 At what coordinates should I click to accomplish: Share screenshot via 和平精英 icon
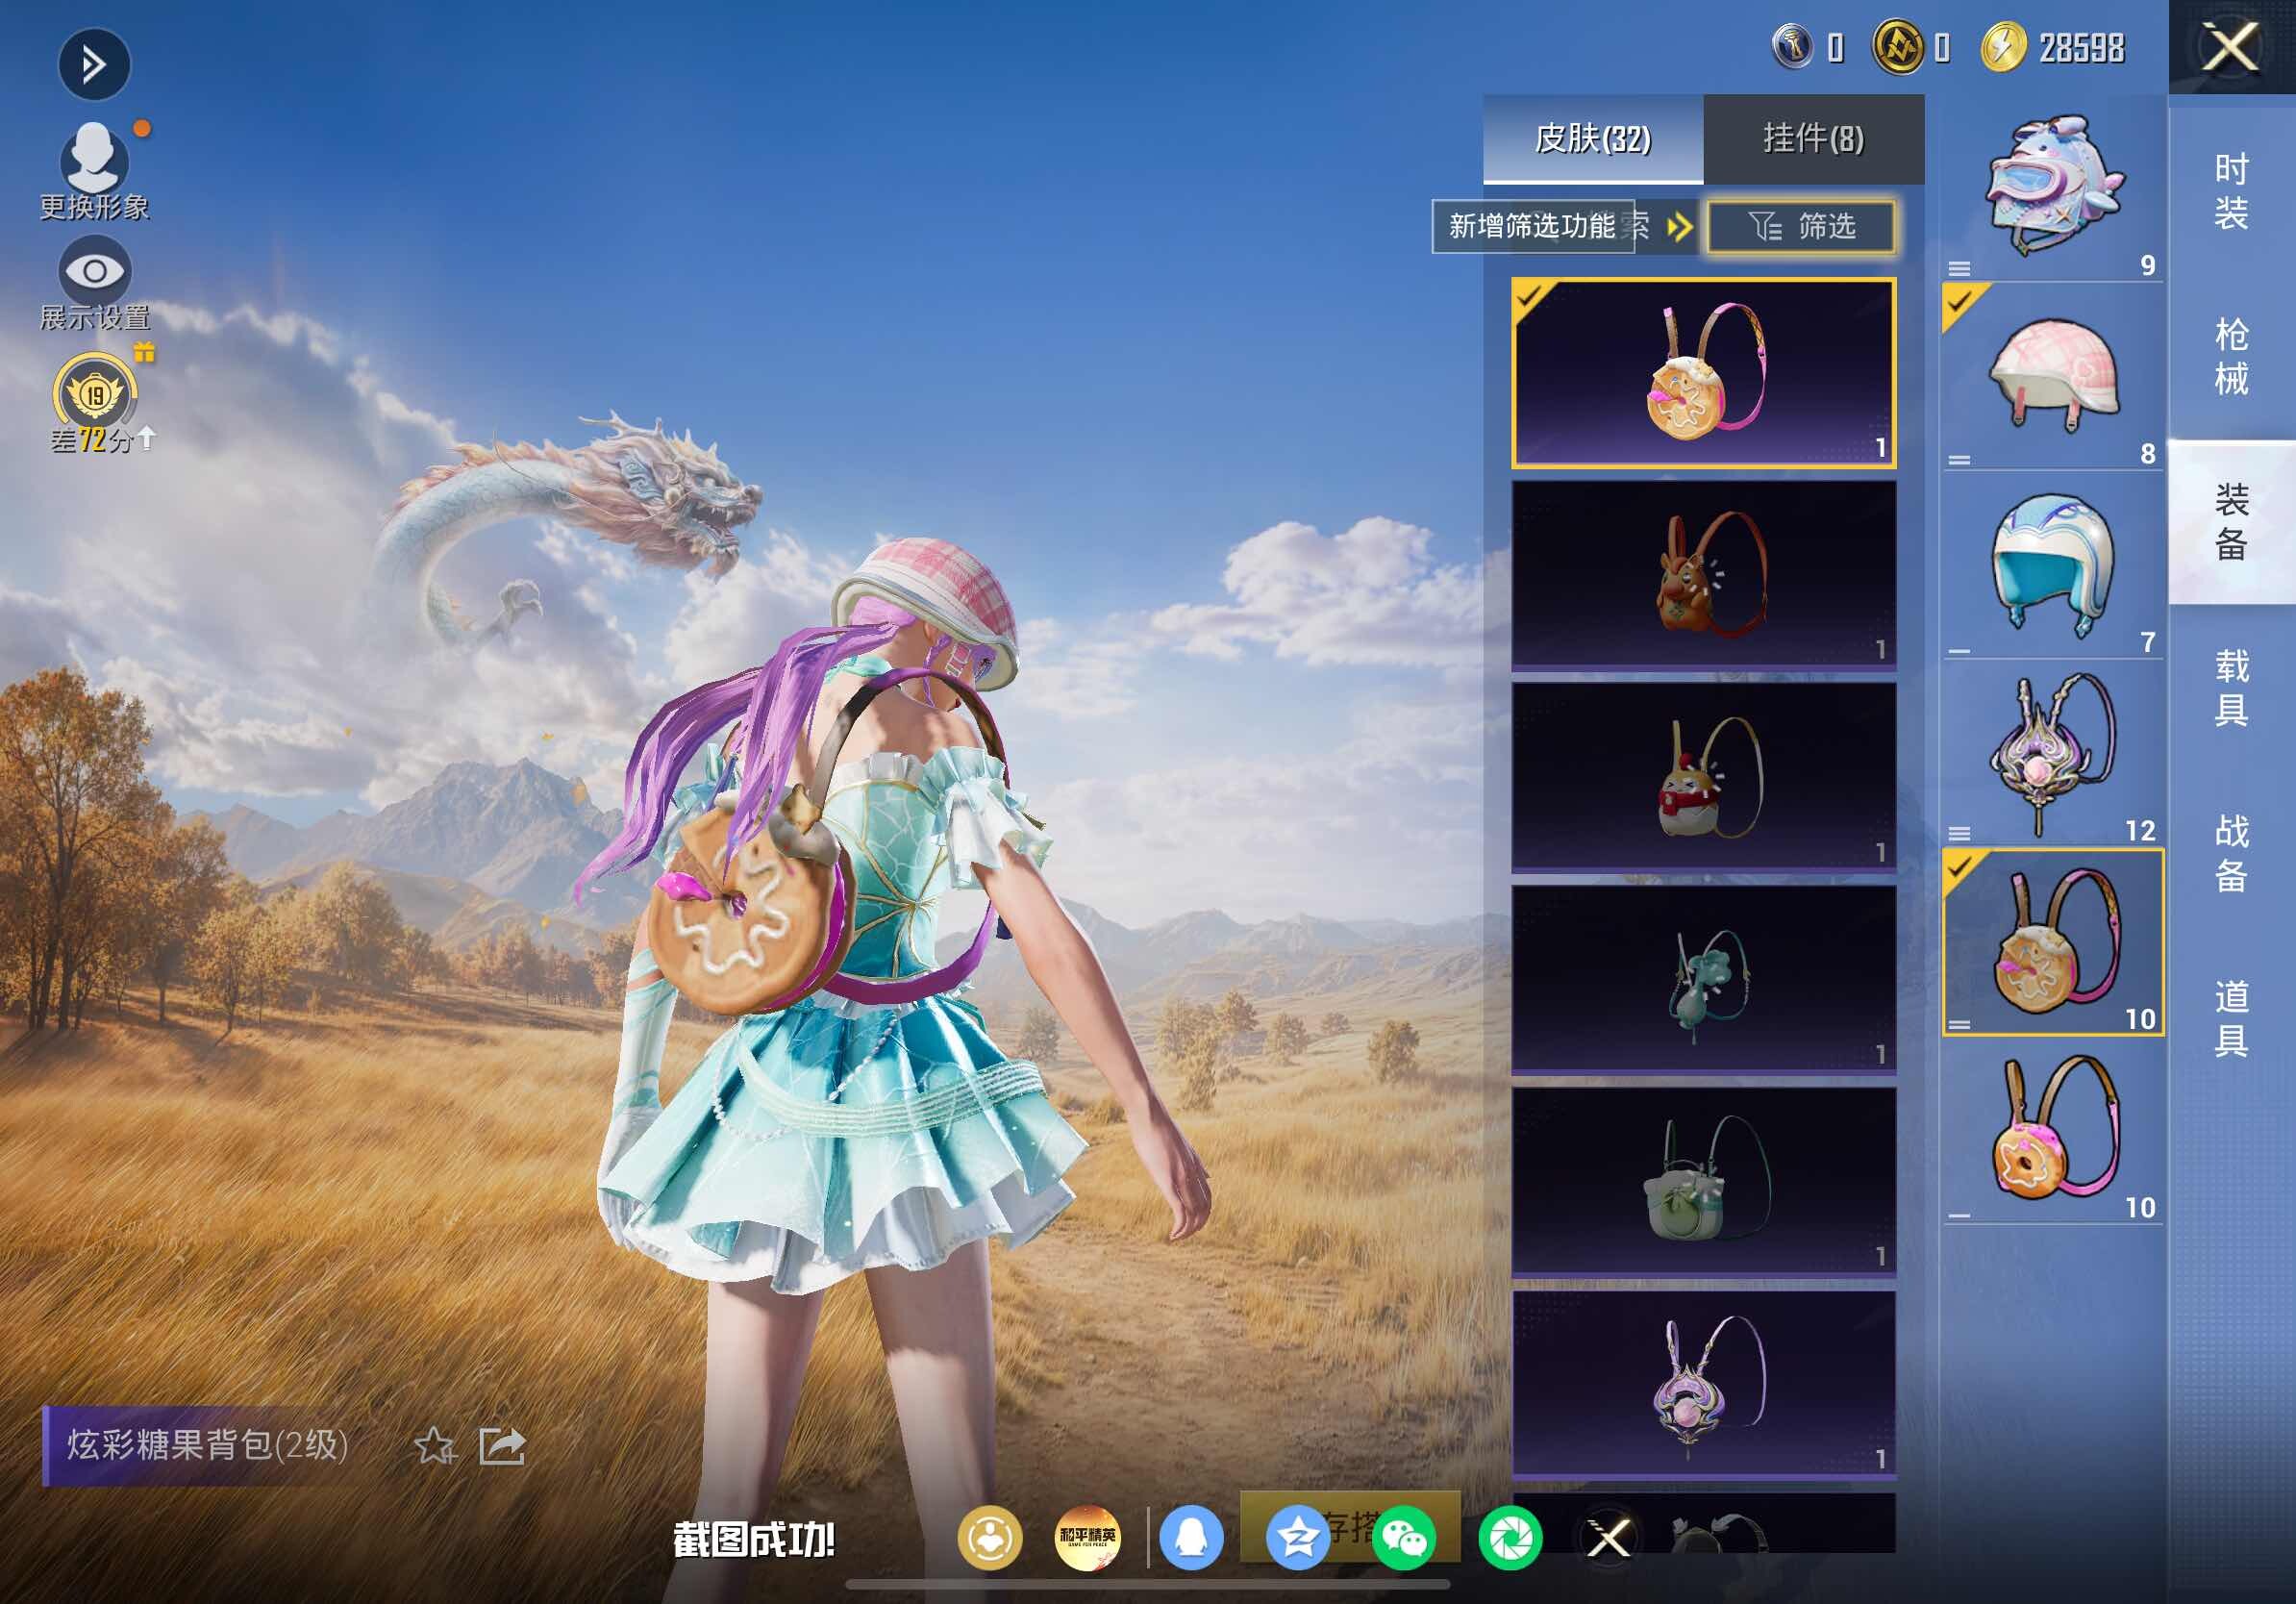[x=1088, y=1538]
